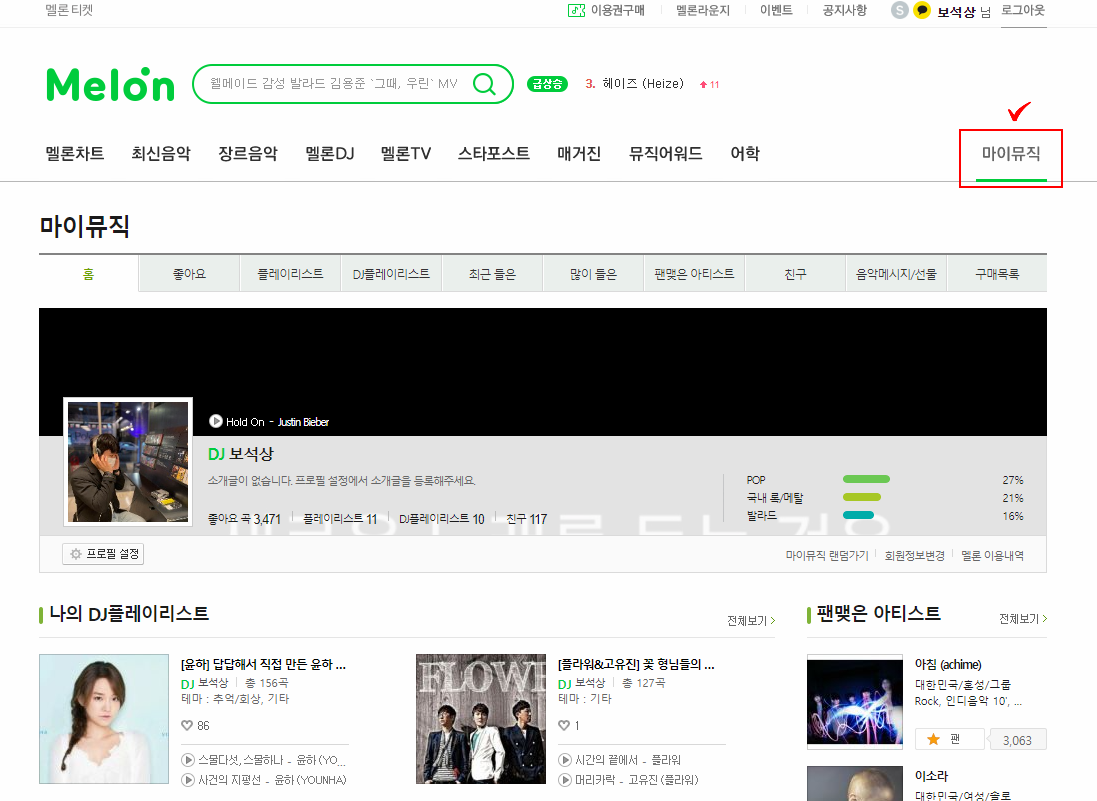Select the 음악메시지/선물 tab
The width and height of the screenshot is (1097, 801).
pos(896,274)
